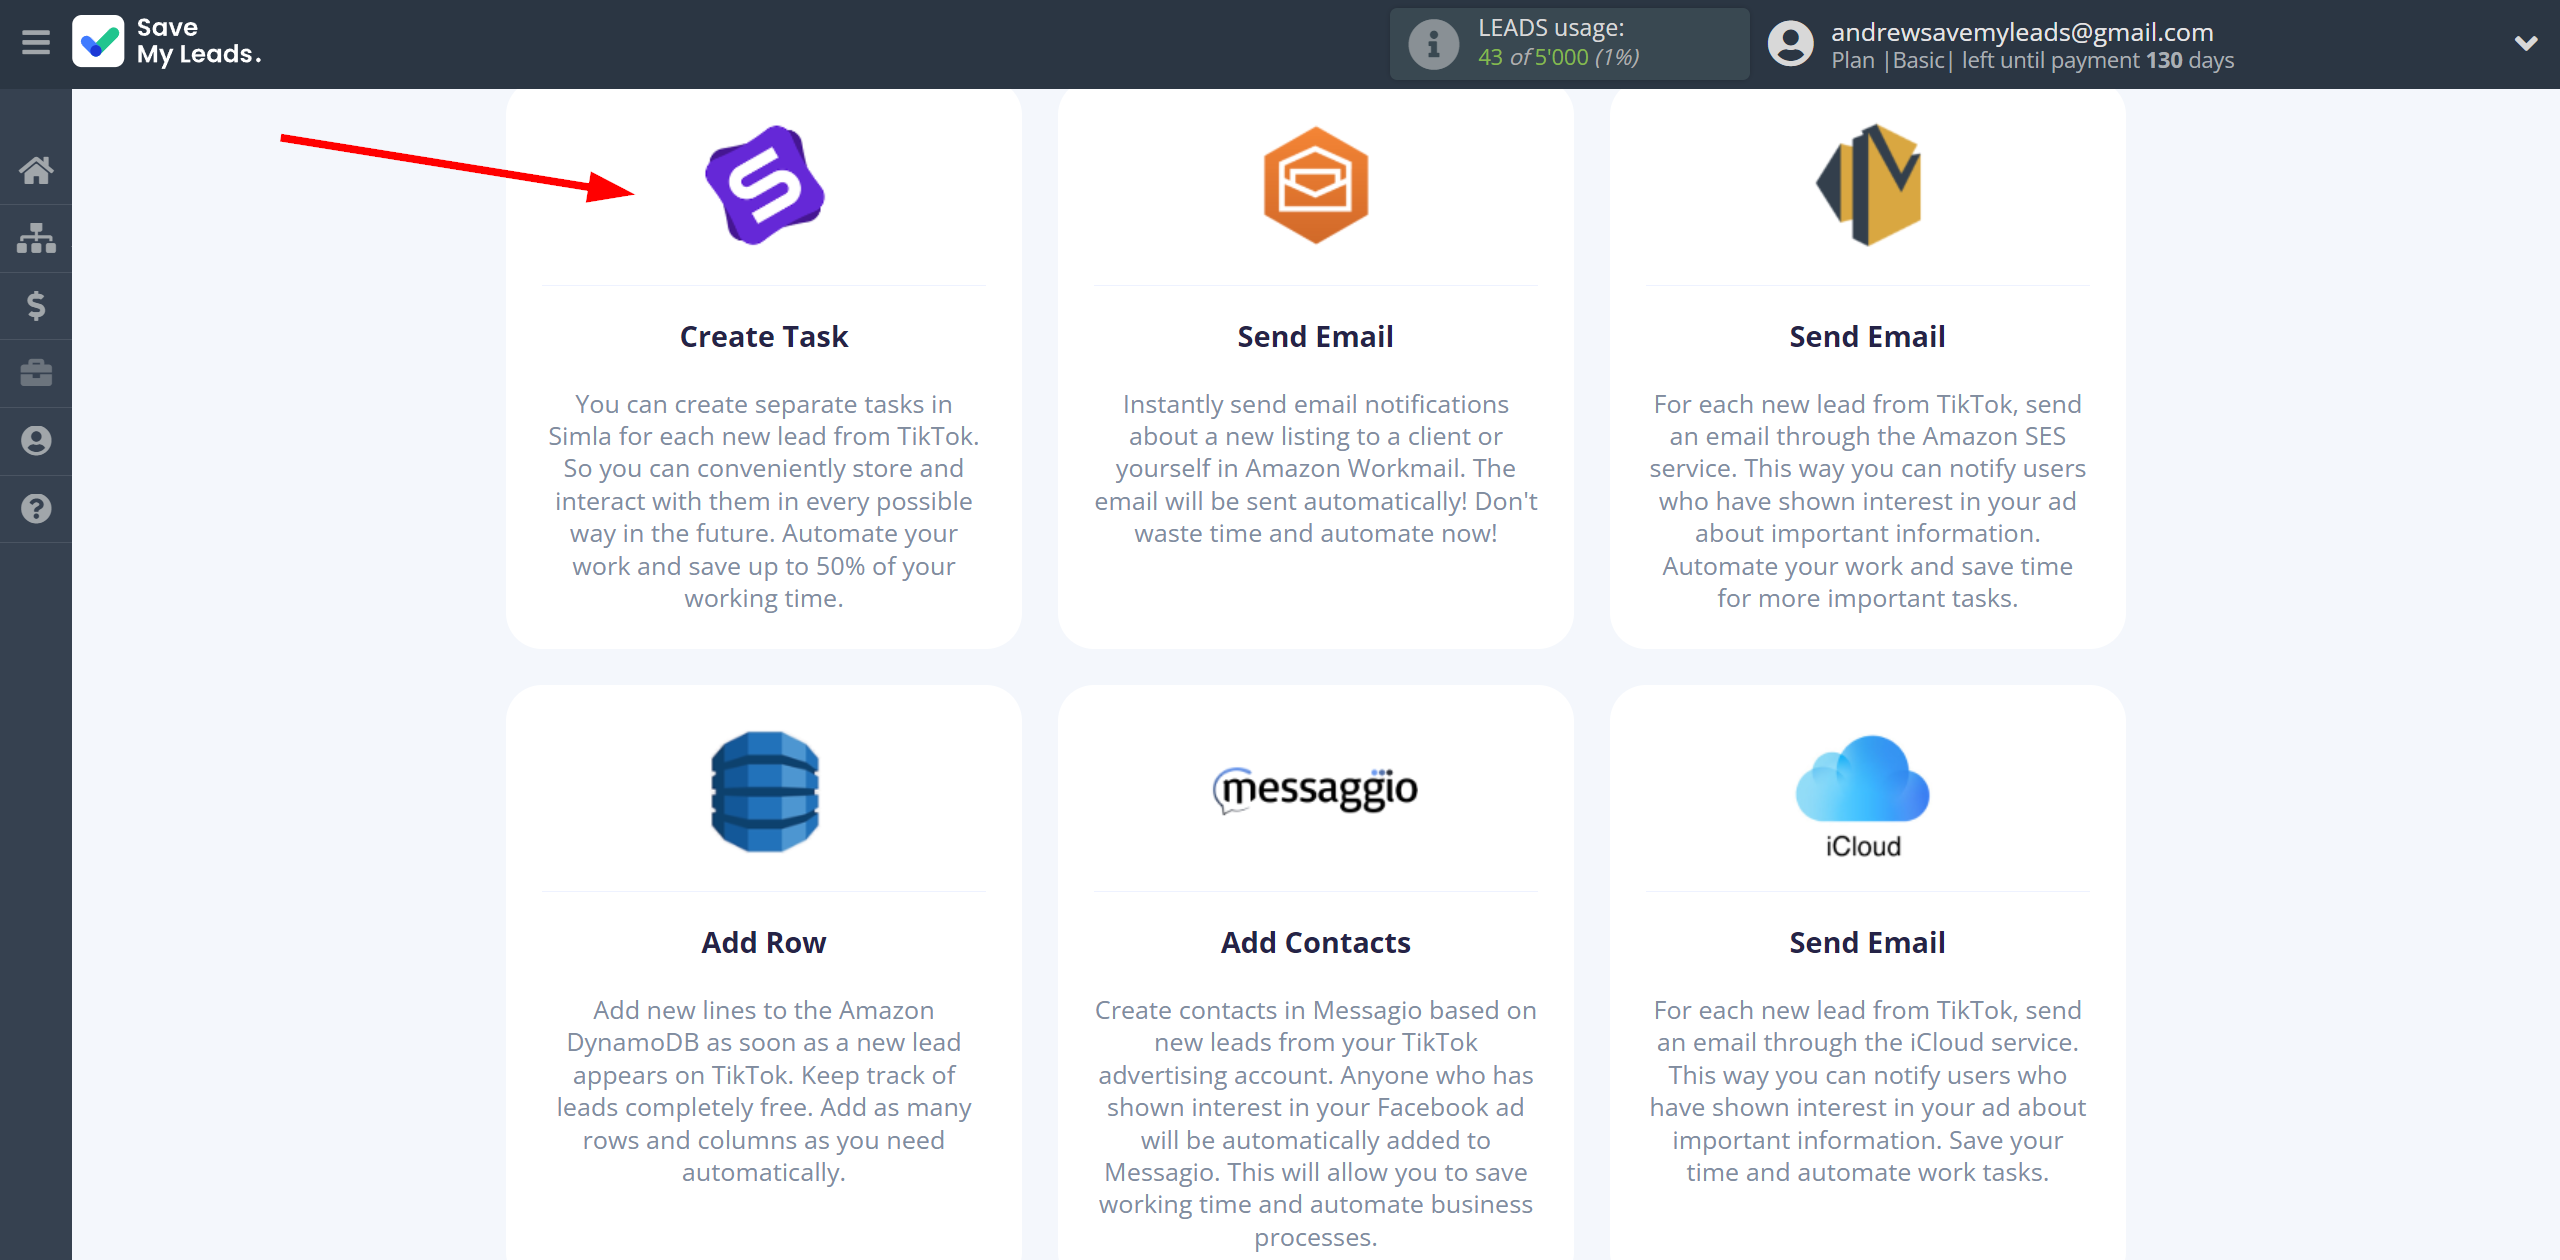Viewport: 2560px width, 1260px height.
Task: Click the Plan Basic payment days text
Action: pos(2032,61)
